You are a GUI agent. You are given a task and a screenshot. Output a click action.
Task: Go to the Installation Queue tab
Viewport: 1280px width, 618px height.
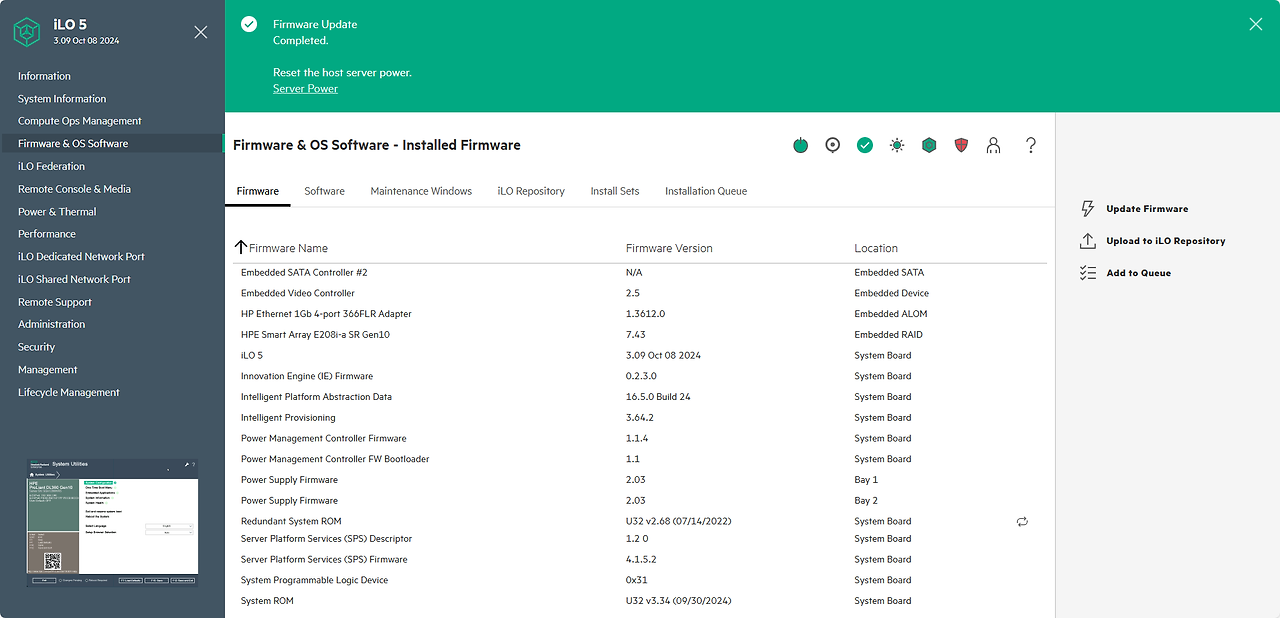click(x=706, y=190)
